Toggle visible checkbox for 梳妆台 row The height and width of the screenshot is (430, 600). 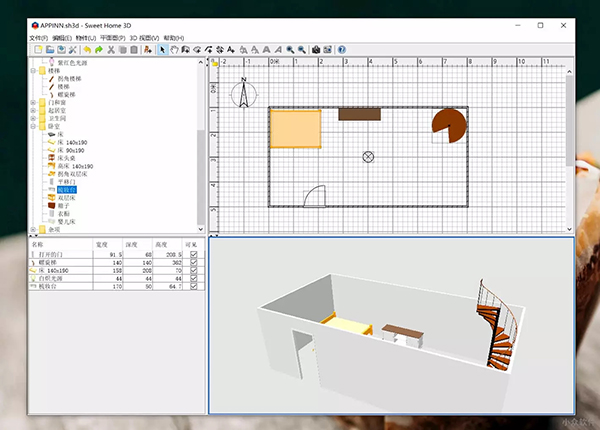[x=194, y=287]
